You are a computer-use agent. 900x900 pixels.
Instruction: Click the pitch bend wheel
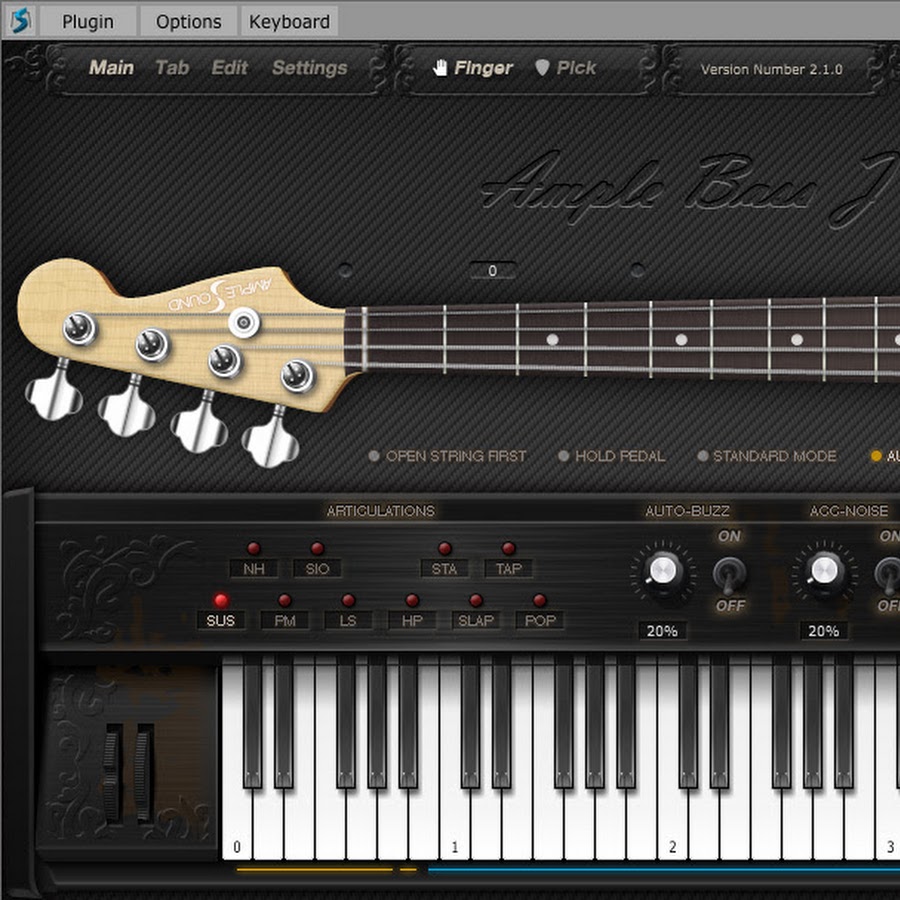pyautogui.click(x=113, y=772)
